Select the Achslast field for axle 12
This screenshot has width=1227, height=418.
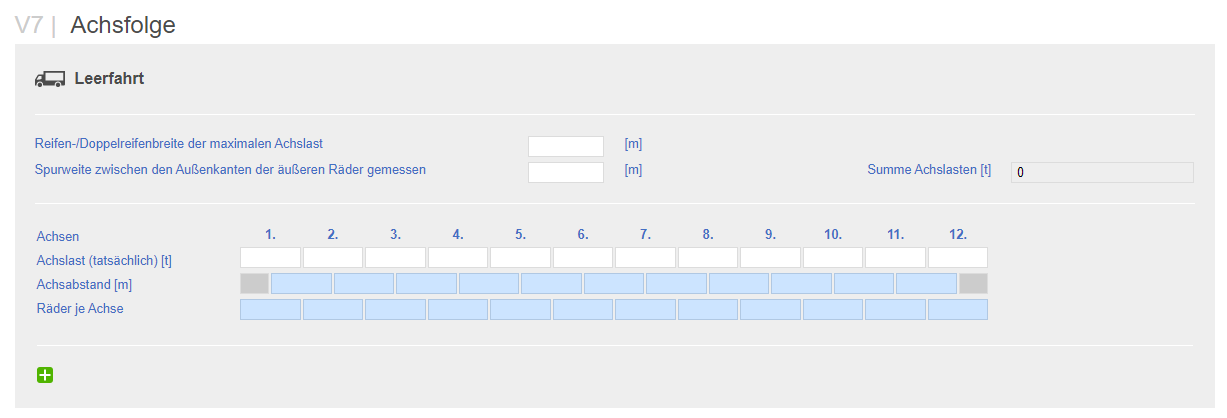[x=958, y=258]
